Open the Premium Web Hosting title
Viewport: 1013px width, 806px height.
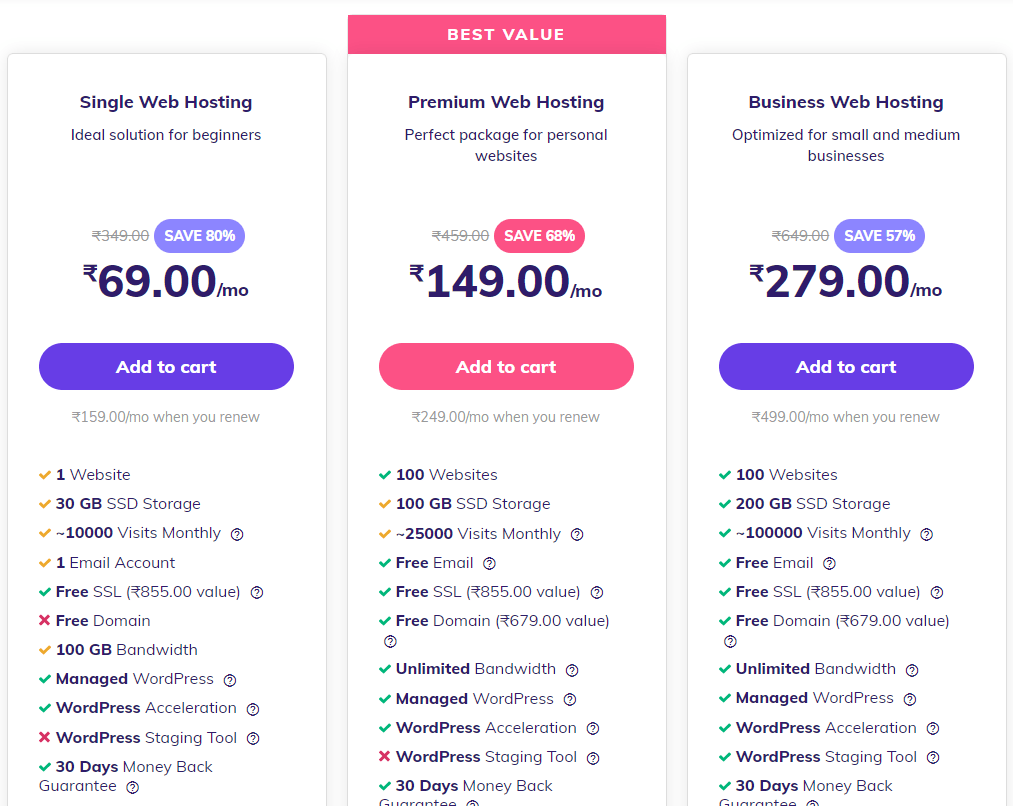click(506, 102)
